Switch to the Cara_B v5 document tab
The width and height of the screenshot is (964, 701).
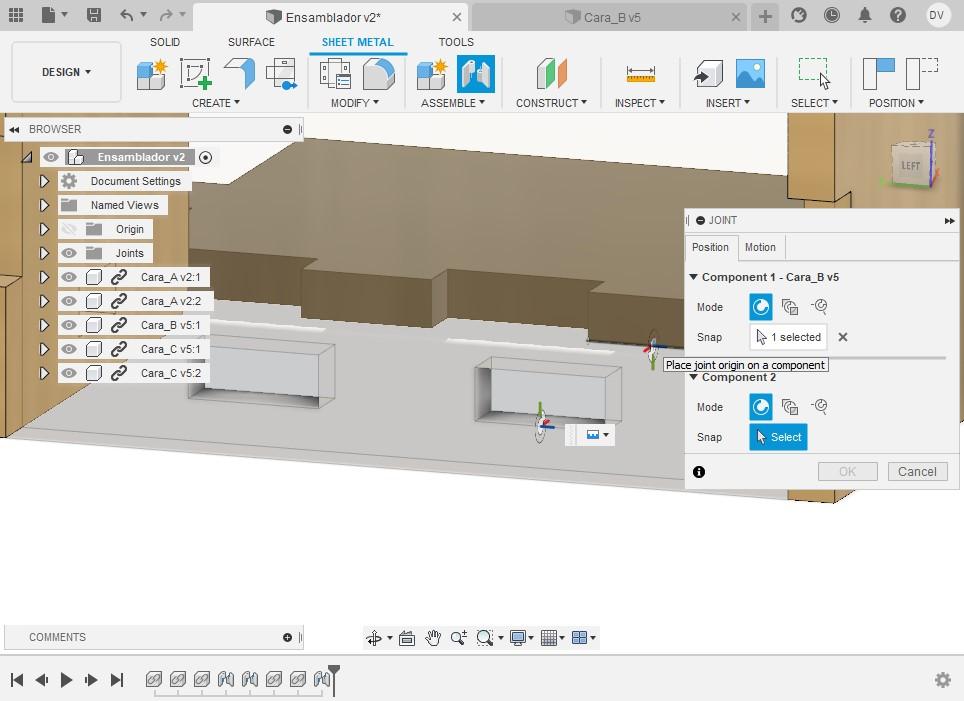click(612, 17)
